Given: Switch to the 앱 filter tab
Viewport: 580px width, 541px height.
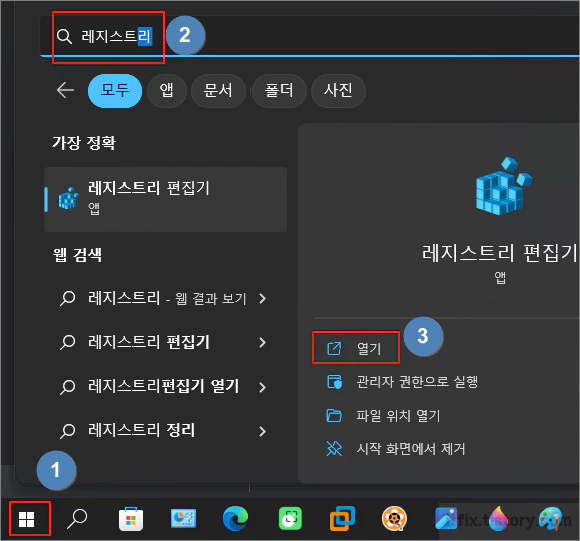Looking at the screenshot, I should tap(166, 91).
